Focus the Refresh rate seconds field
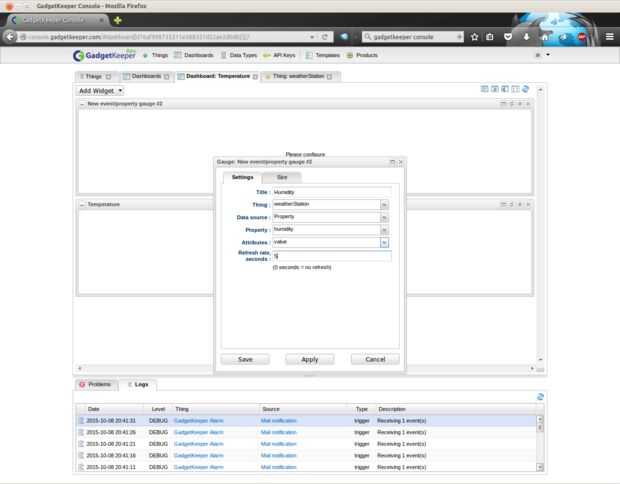The image size is (620, 484). [332, 256]
